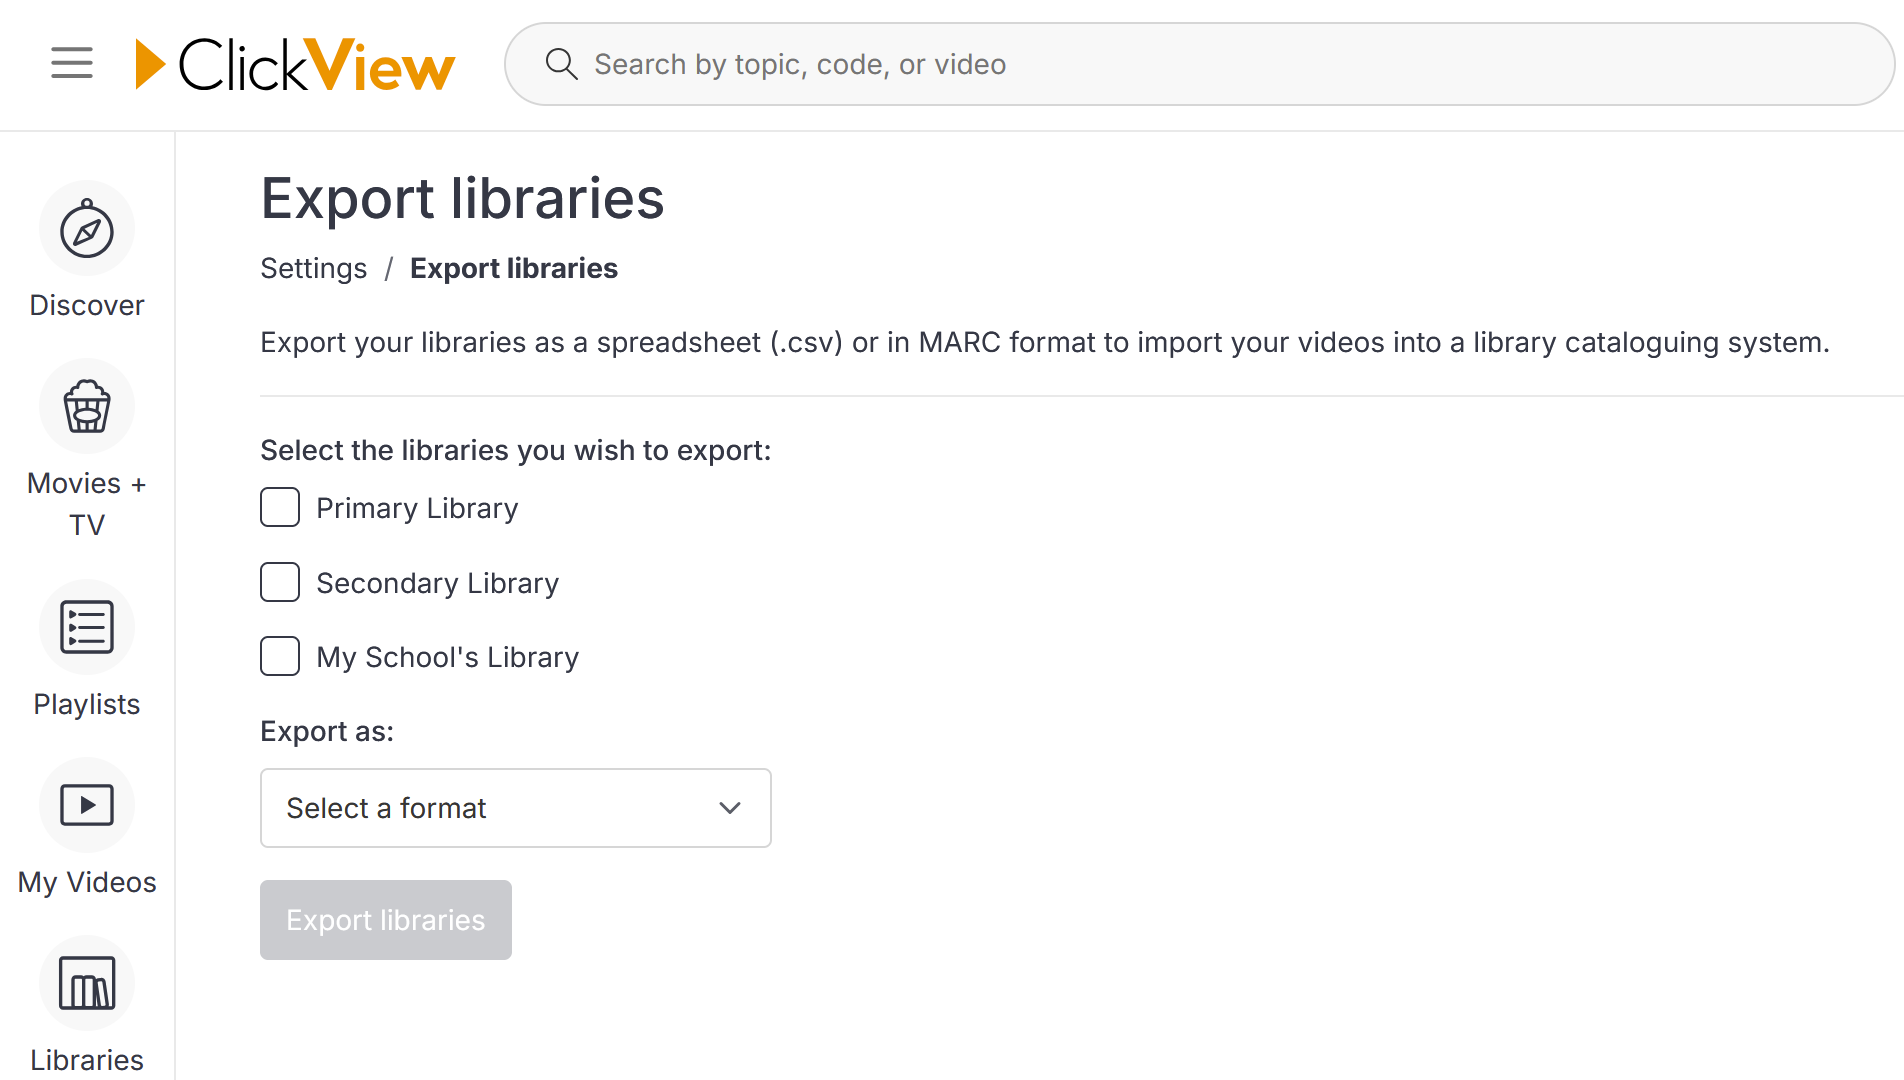The height and width of the screenshot is (1080, 1904).
Task: Go to Settings breadcrumb link
Action: click(x=314, y=268)
